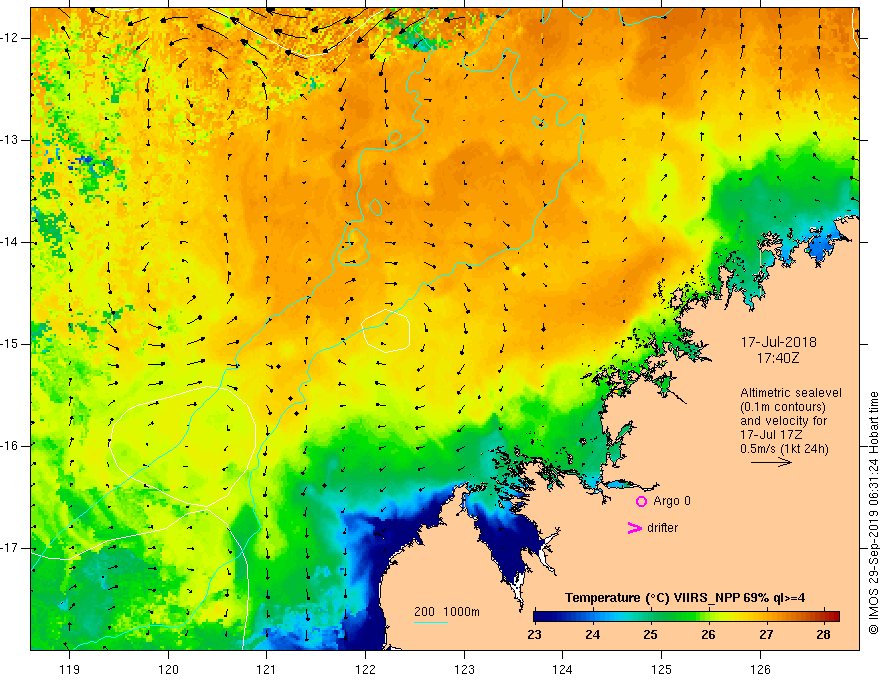Screen dimensions: 880x680
Task: Click the magenta Argo 0 circle marker
Action: 641,501
